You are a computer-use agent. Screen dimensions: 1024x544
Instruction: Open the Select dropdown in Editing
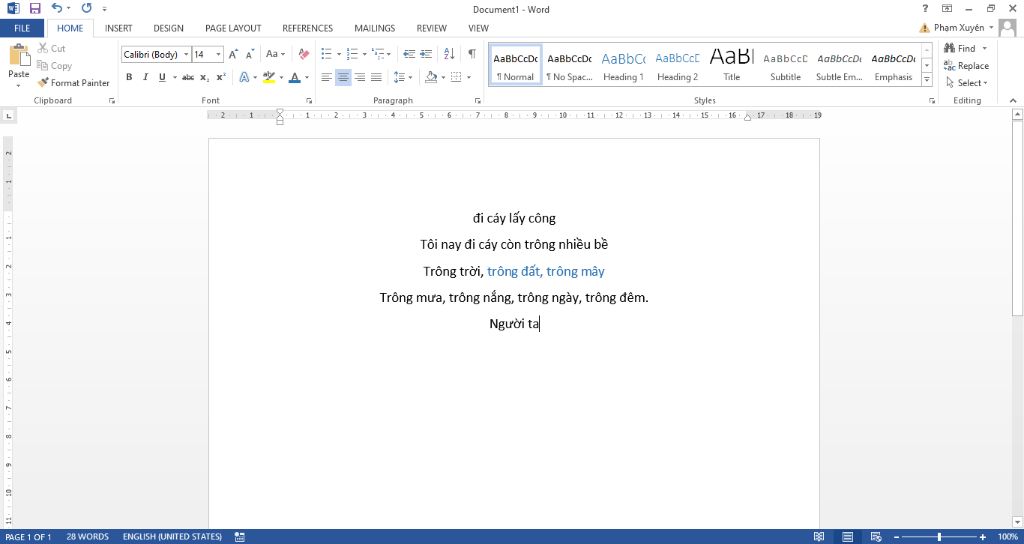pos(967,83)
